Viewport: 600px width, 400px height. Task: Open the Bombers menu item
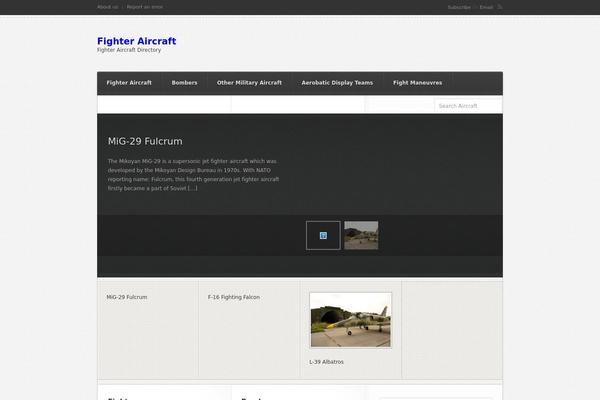pos(184,83)
